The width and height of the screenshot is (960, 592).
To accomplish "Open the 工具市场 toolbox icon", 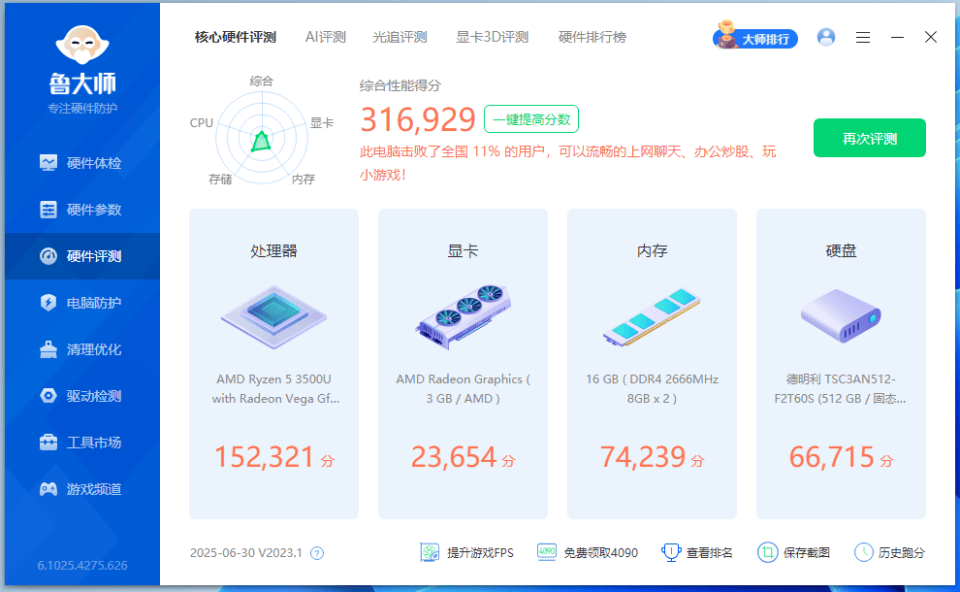I will point(48,443).
